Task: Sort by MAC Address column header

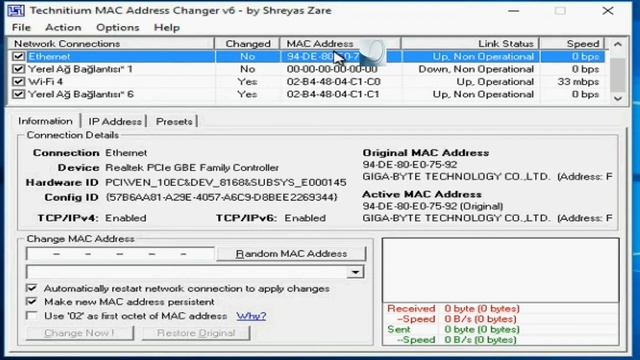Action: [340, 44]
